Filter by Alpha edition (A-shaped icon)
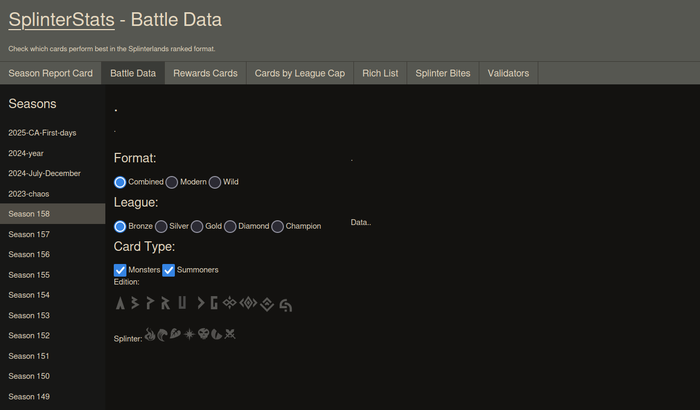The height and width of the screenshot is (410, 700). click(x=120, y=303)
